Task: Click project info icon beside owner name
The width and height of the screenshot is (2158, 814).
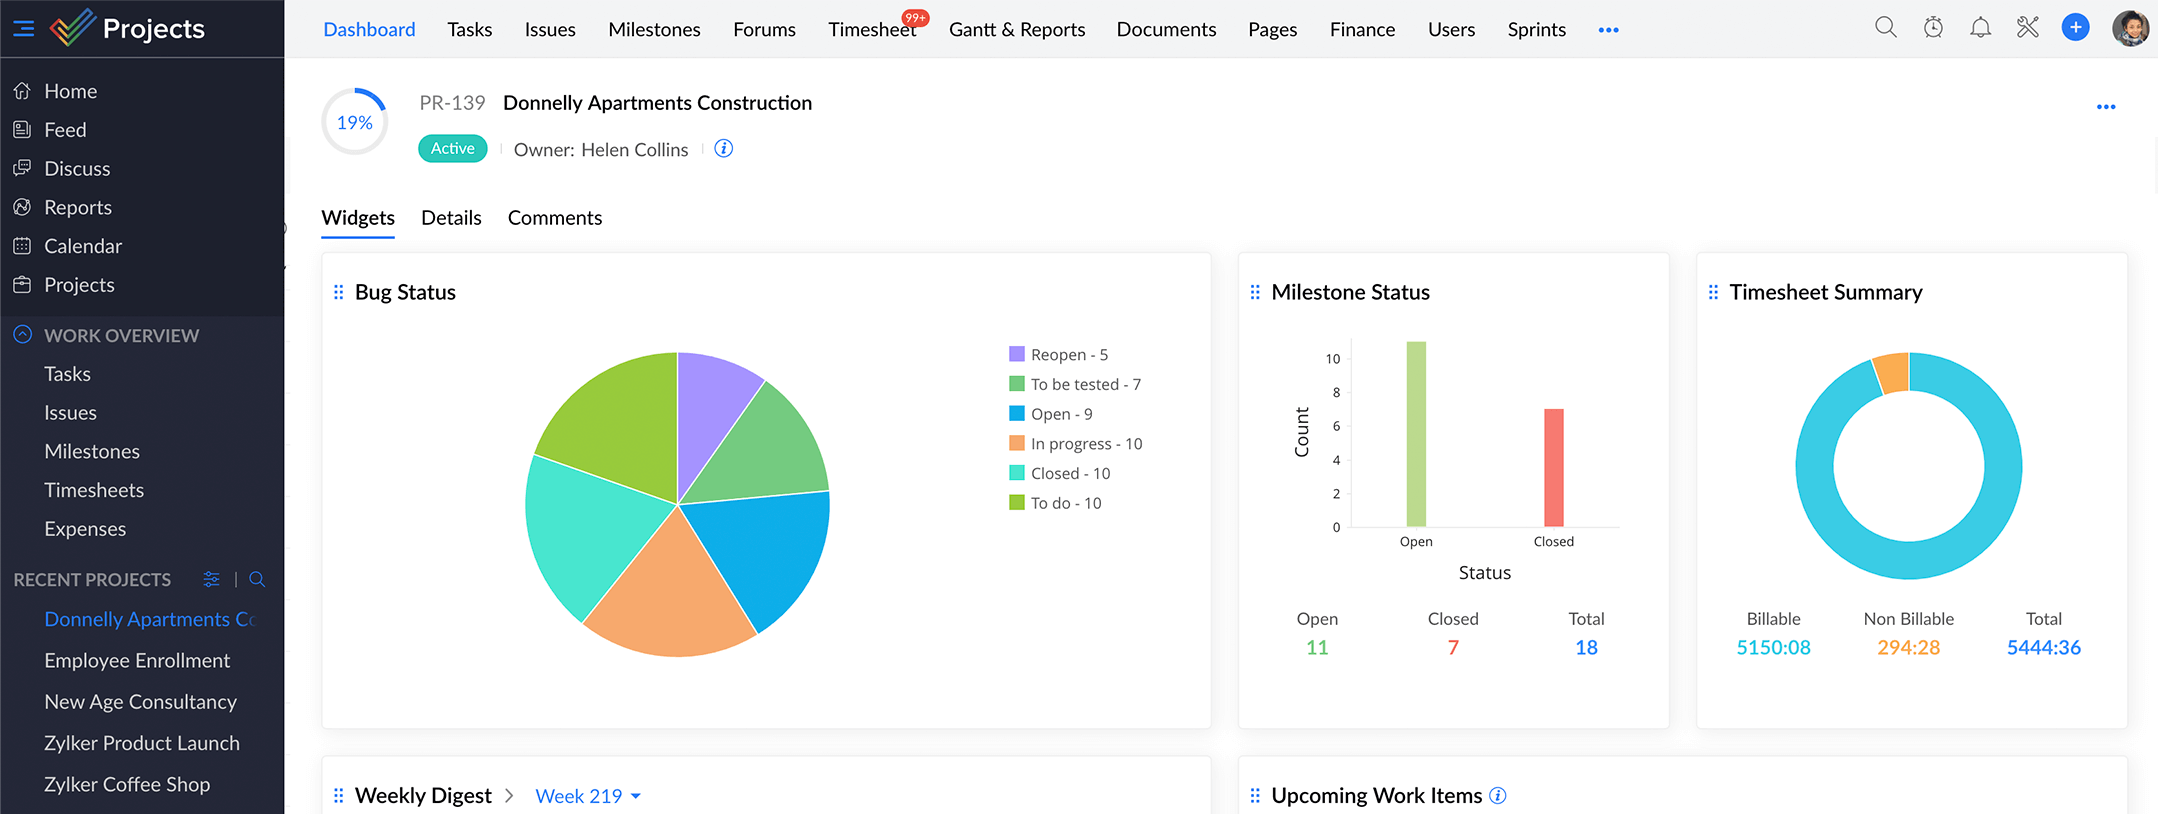Action: tap(724, 149)
